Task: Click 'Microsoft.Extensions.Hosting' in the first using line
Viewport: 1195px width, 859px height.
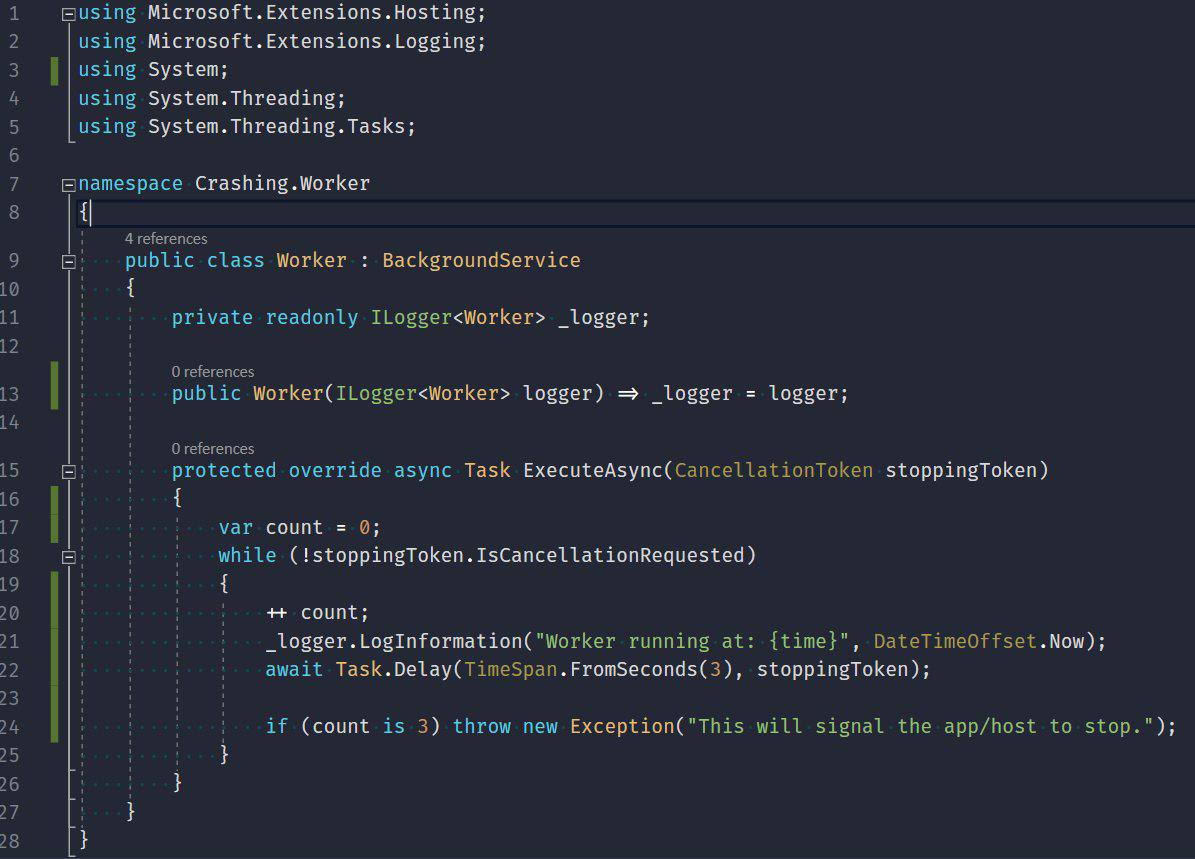Action: coord(312,13)
